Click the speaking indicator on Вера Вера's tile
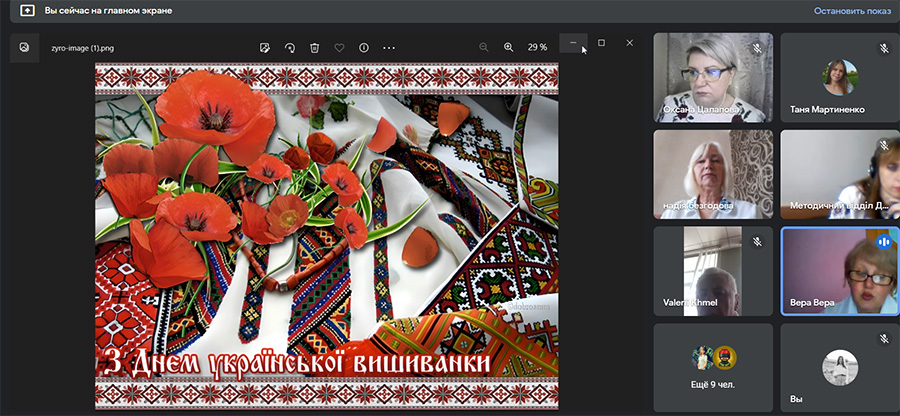Image resolution: width=900 pixels, height=416 pixels. pyautogui.click(x=884, y=242)
